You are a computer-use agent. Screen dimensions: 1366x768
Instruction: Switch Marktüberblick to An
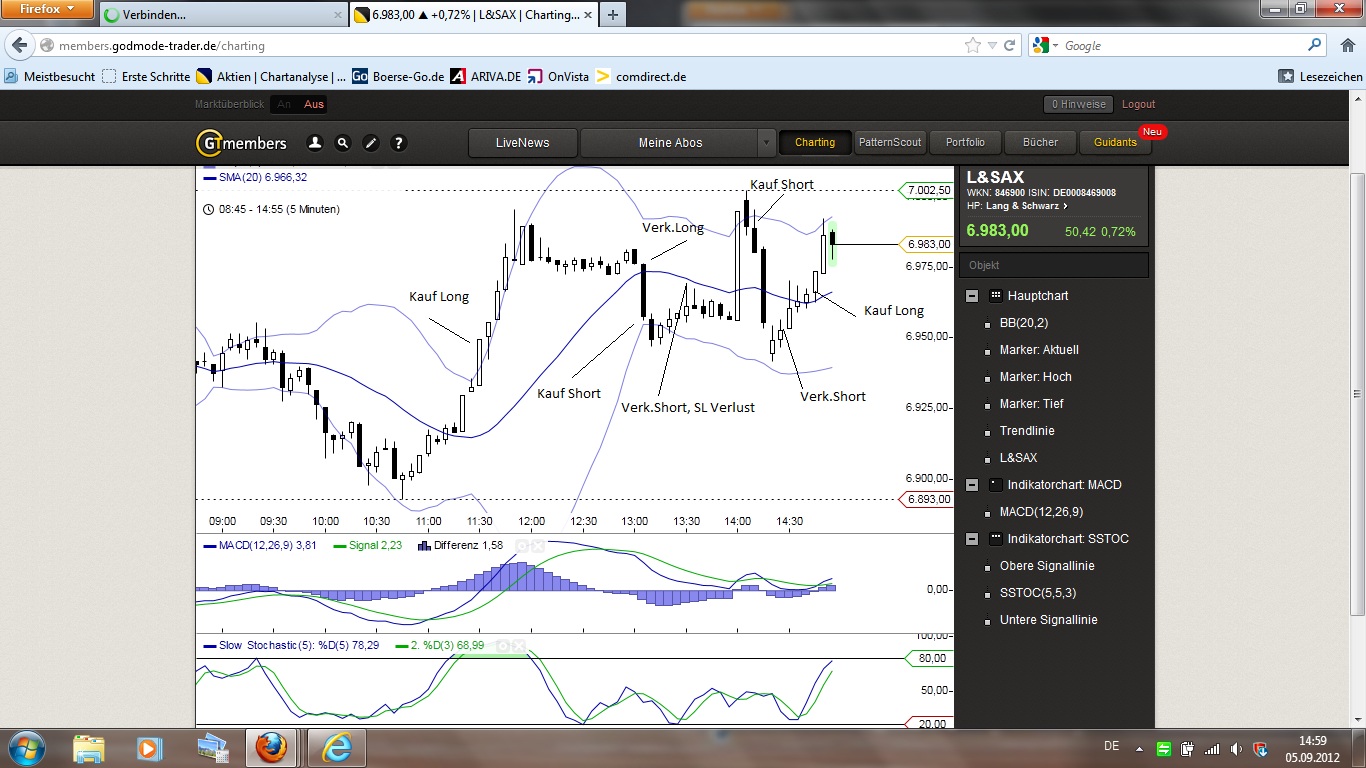[285, 104]
